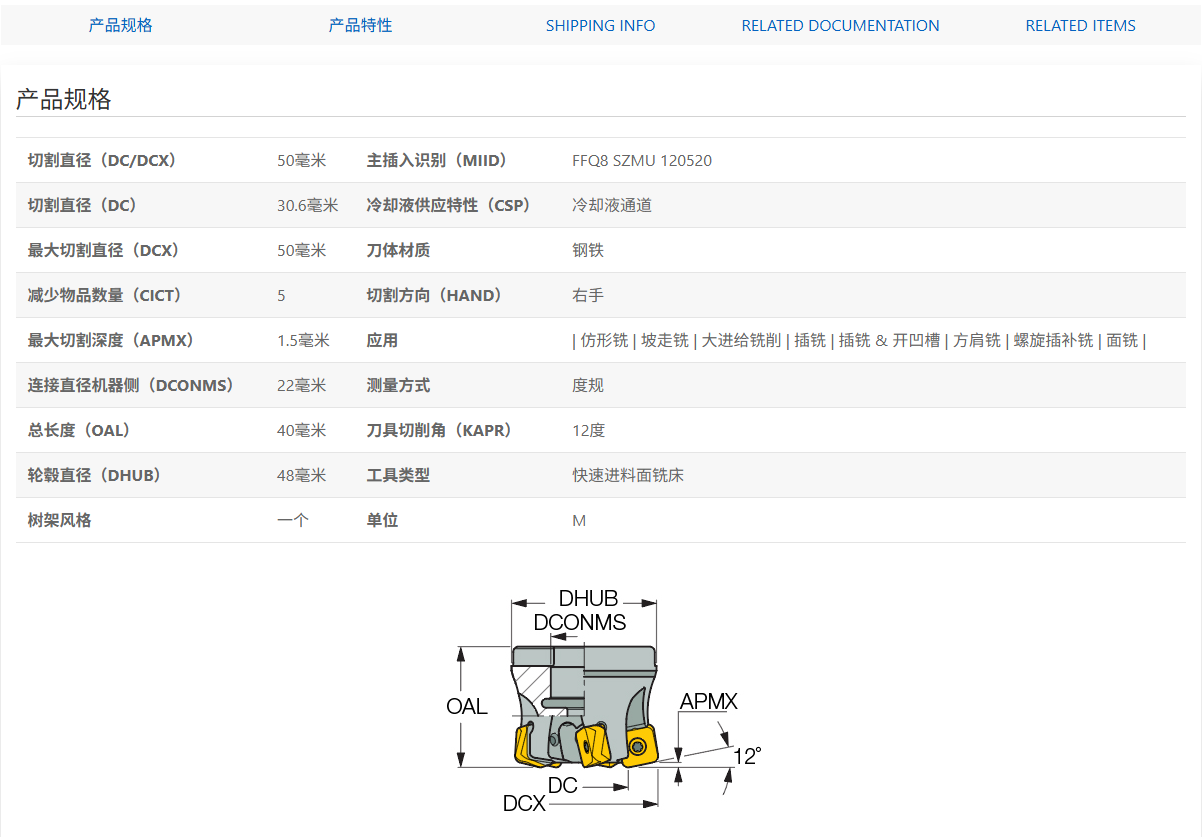Go to the SHIPPING INFO tab
Screen dimensions: 1202x837
[600, 26]
